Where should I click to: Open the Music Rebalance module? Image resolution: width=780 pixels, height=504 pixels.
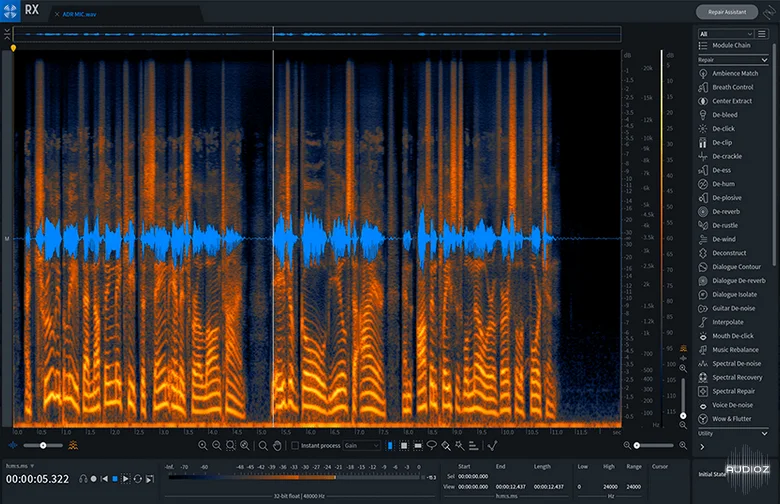(729, 350)
